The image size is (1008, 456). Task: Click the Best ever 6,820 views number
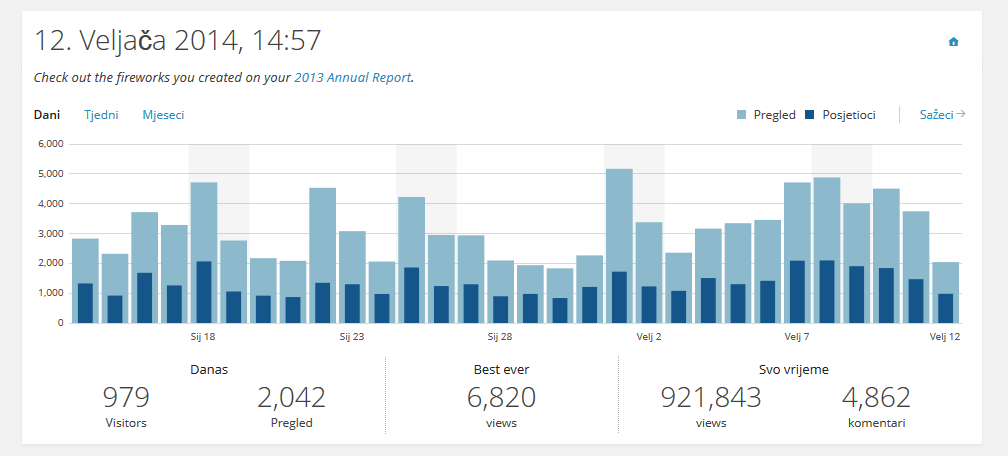501,398
